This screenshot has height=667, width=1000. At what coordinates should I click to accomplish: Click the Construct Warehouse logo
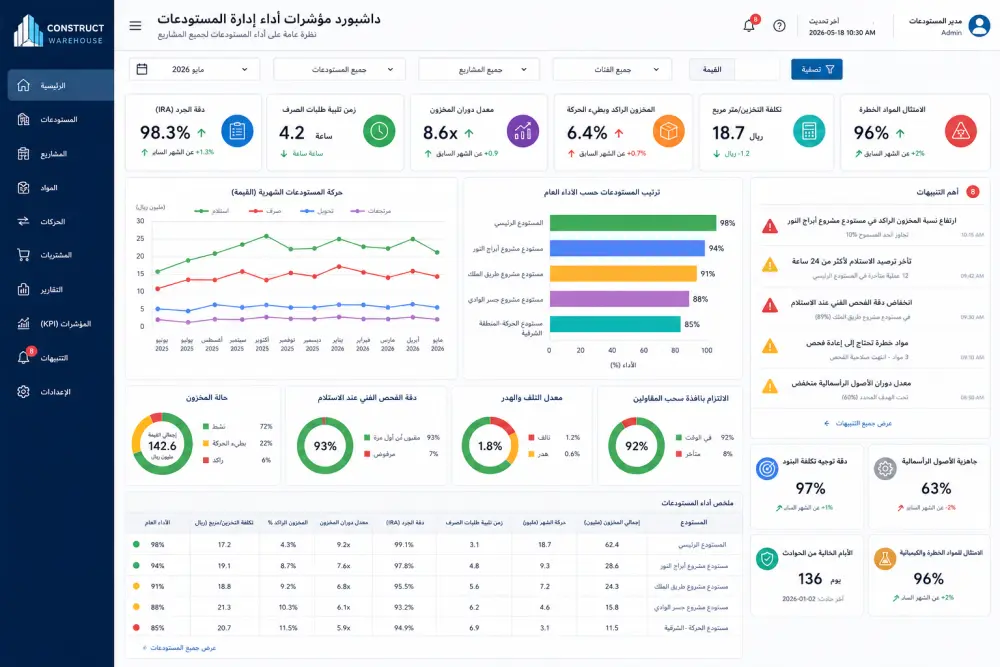click(x=59, y=31)
